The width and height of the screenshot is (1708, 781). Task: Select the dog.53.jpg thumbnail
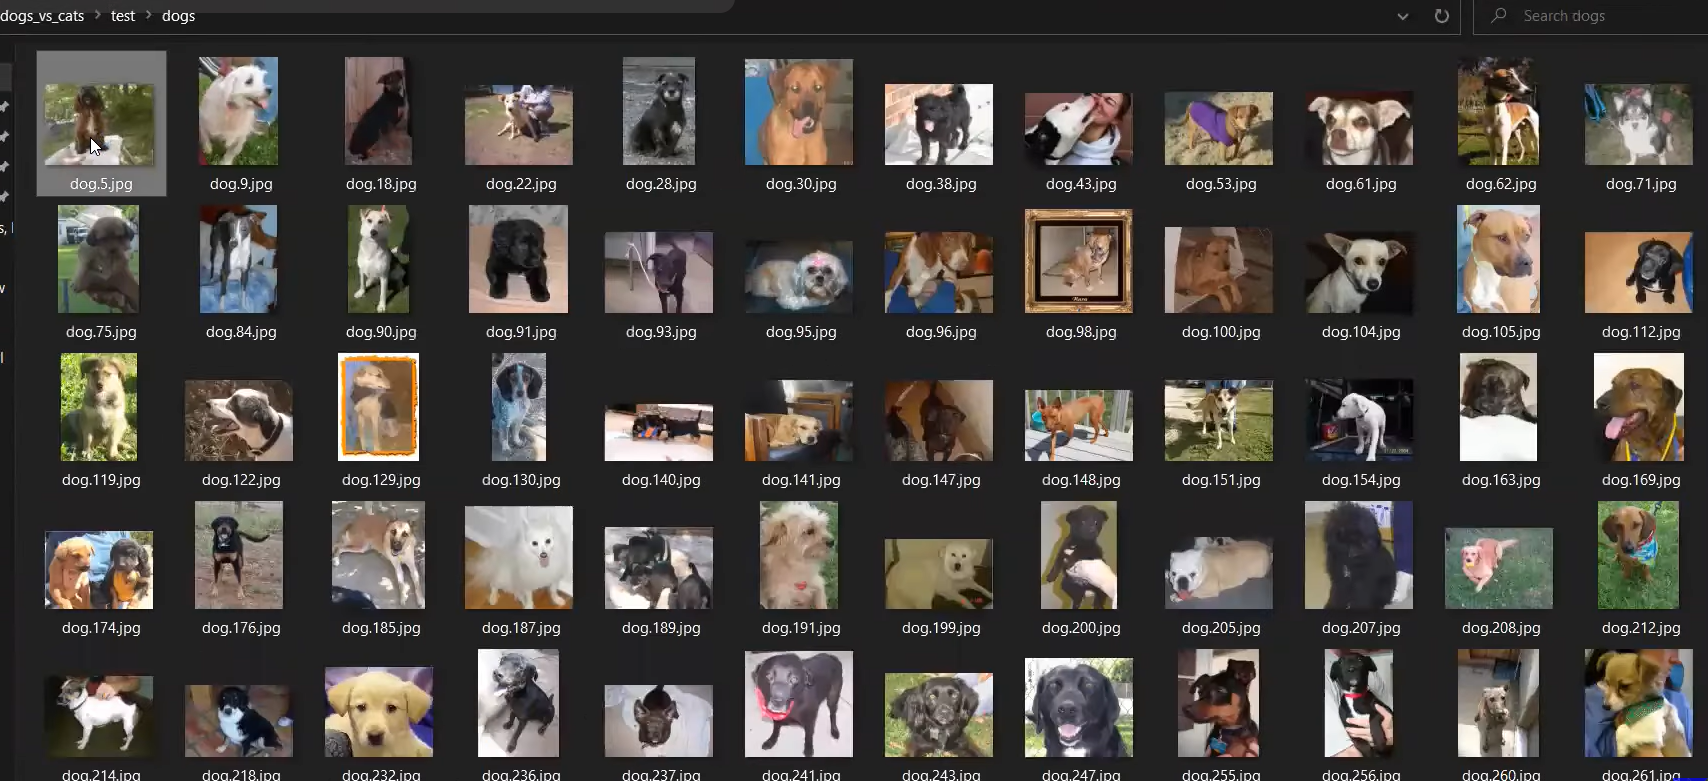(x=1219, y=129)
